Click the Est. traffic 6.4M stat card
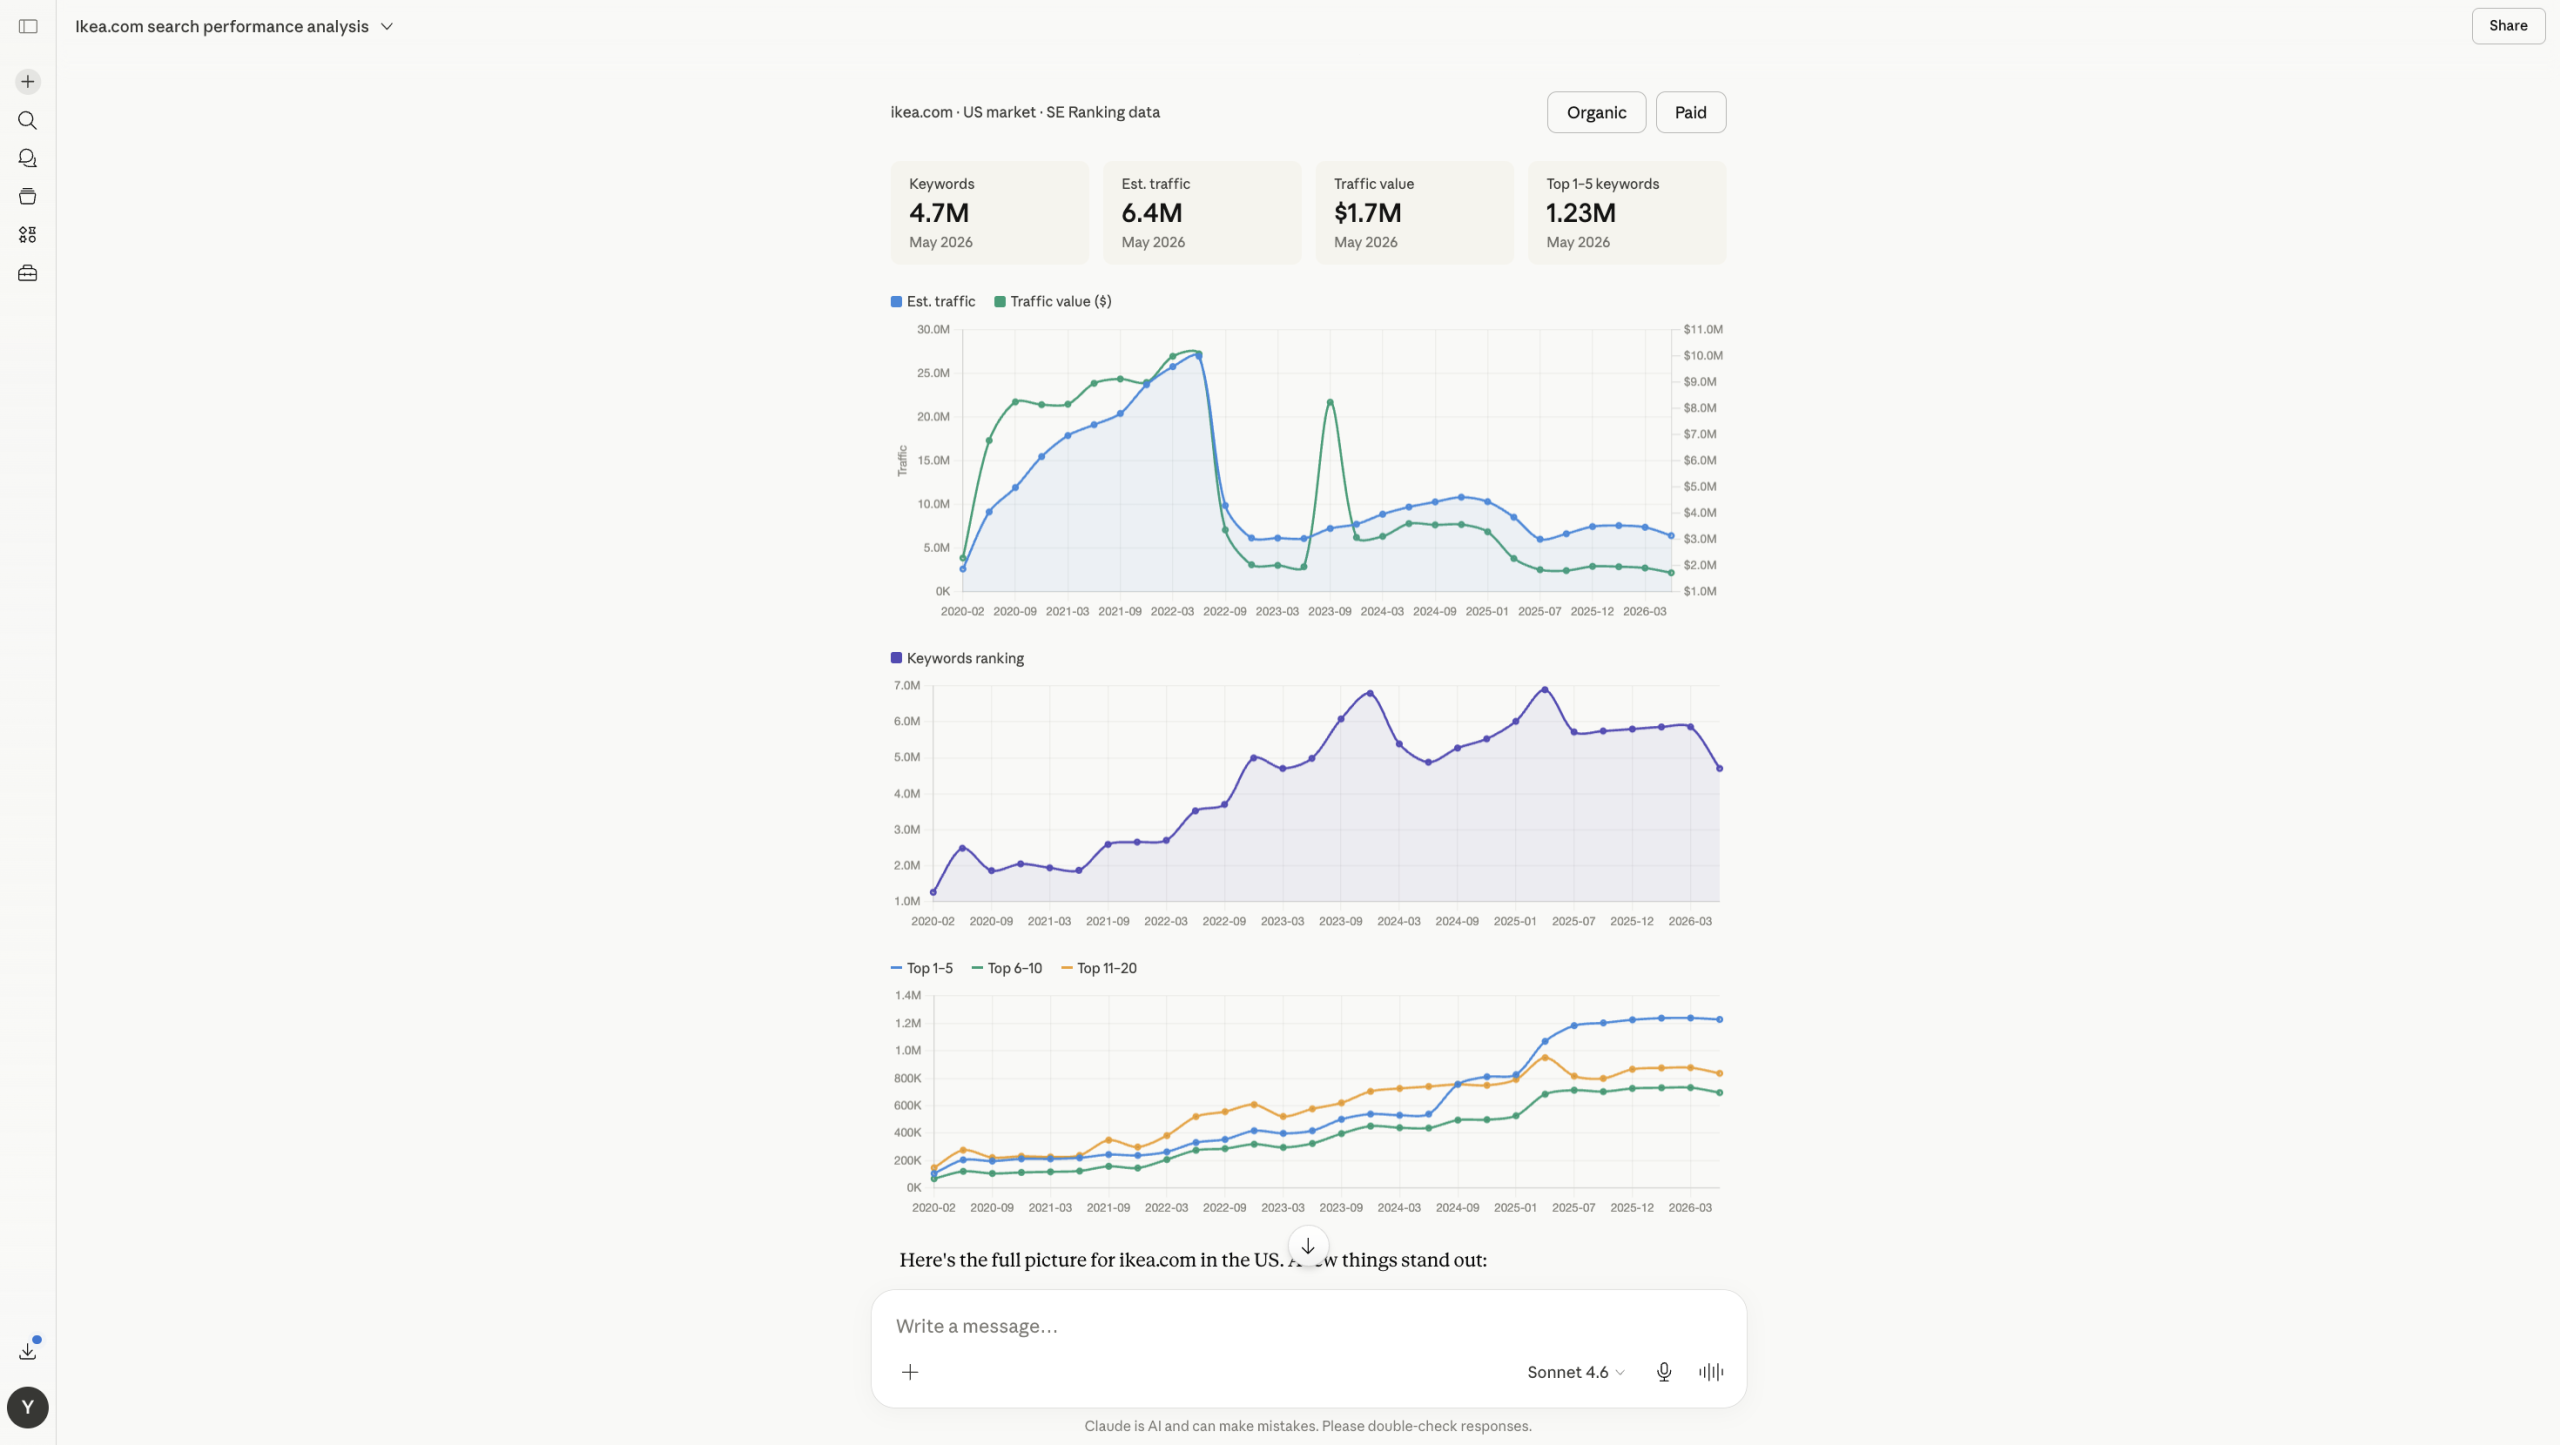Screen dimensions: 2560x1445 1202,213
